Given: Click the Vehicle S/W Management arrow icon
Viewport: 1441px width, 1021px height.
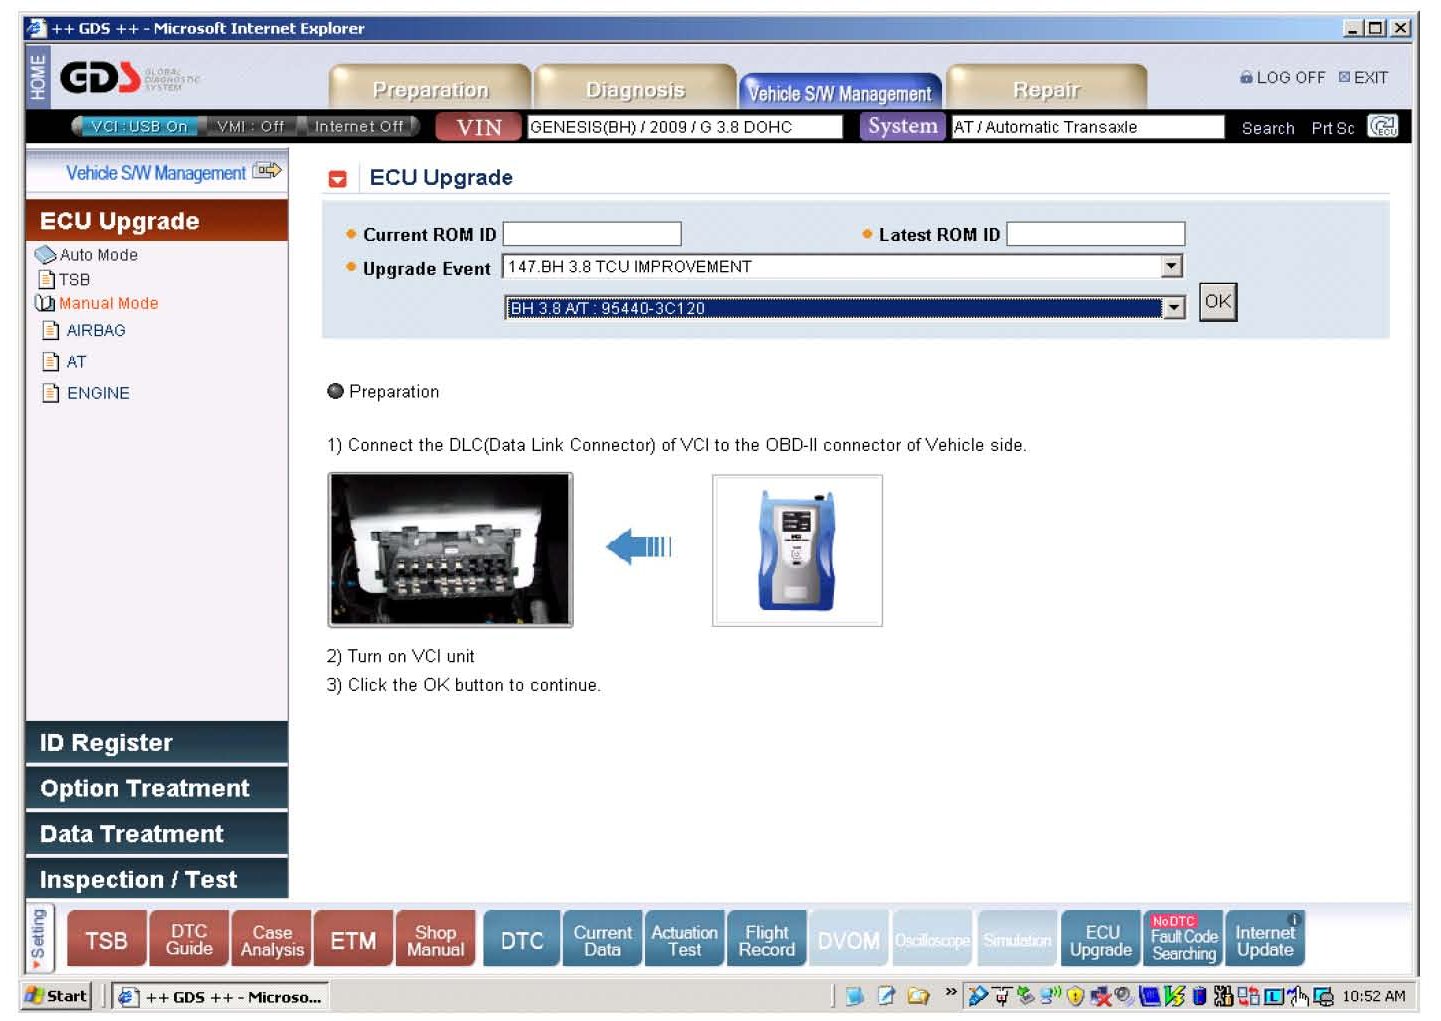Looking at the screenshot, I should click(266, 171).
